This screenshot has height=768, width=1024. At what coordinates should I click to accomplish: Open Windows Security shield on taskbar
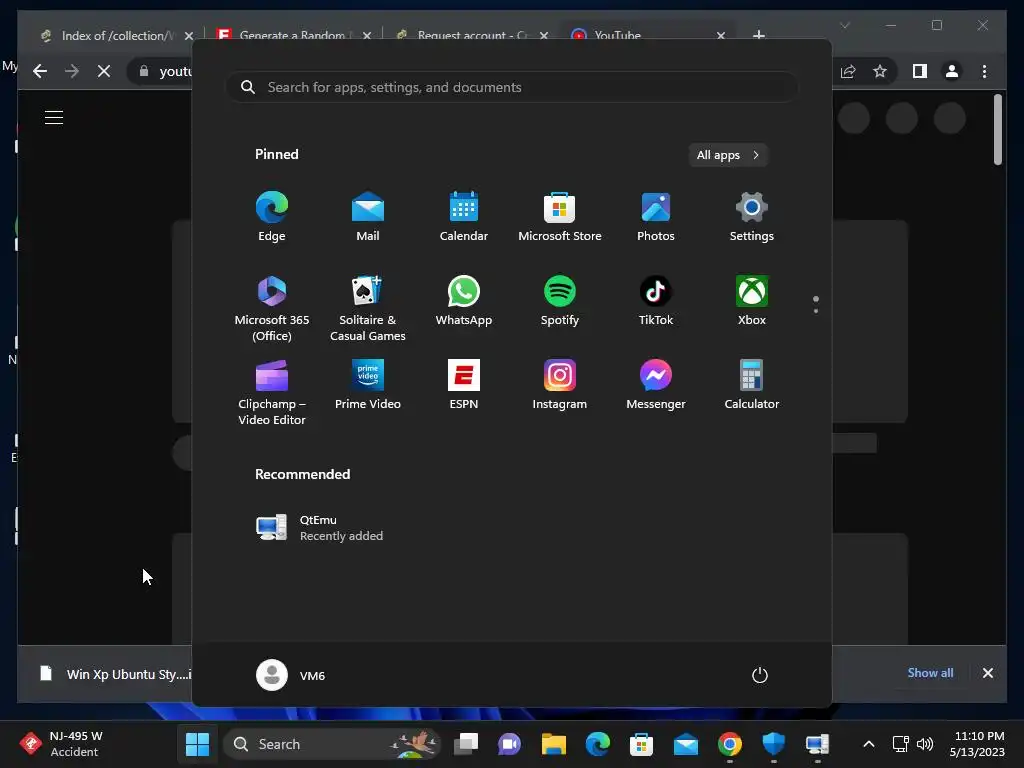tap(773, 744)
